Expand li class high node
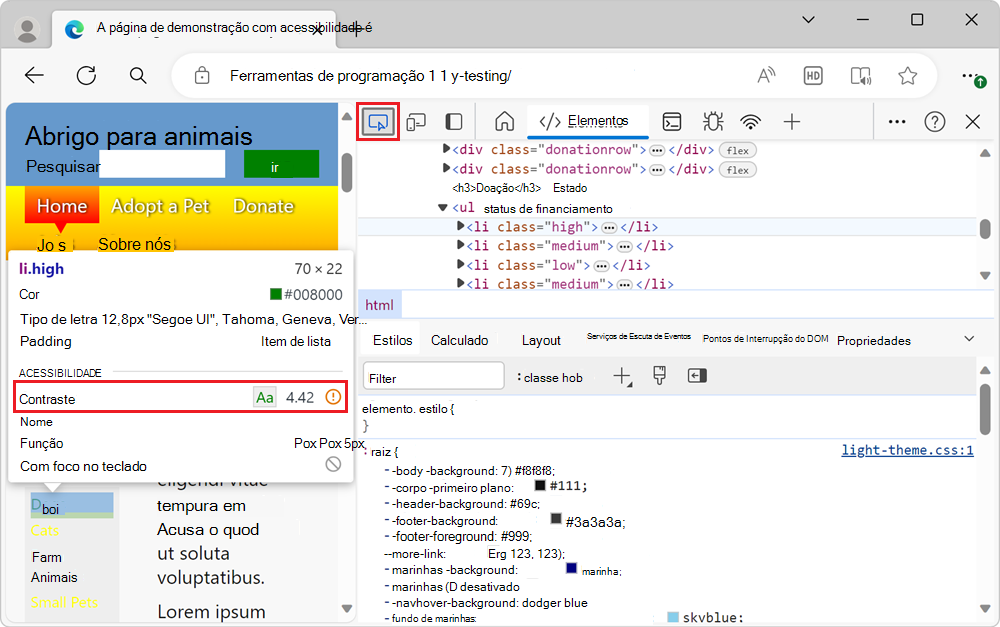 460,226
